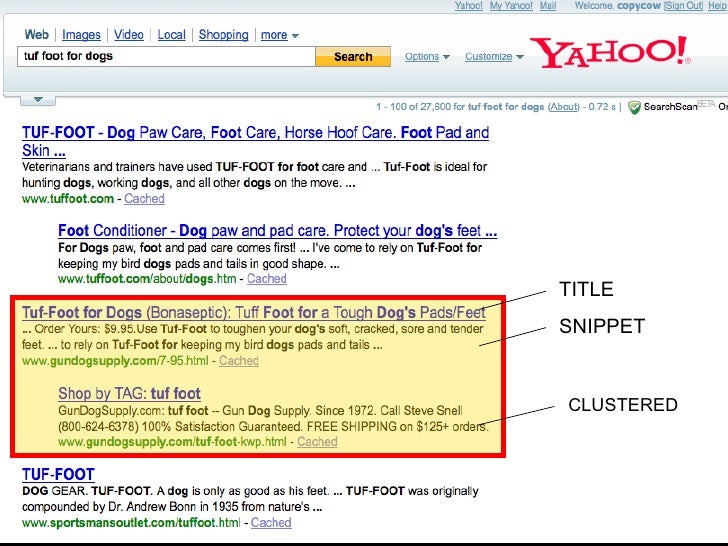Click the About link in results count
Image resolution: width=728 pixels, height=546 pixels.
coord(564,107)
